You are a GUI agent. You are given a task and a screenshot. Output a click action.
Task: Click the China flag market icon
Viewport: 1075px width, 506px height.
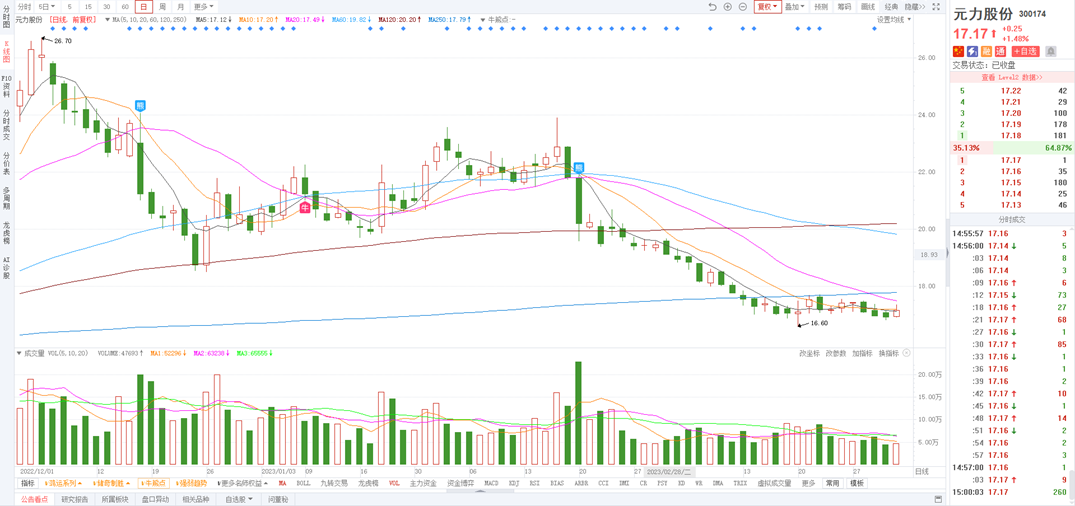point(958,51)
